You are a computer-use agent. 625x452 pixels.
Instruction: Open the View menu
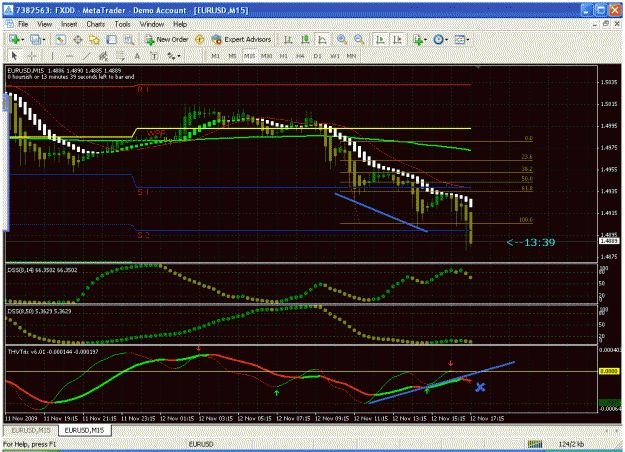(x=45, y=24)
